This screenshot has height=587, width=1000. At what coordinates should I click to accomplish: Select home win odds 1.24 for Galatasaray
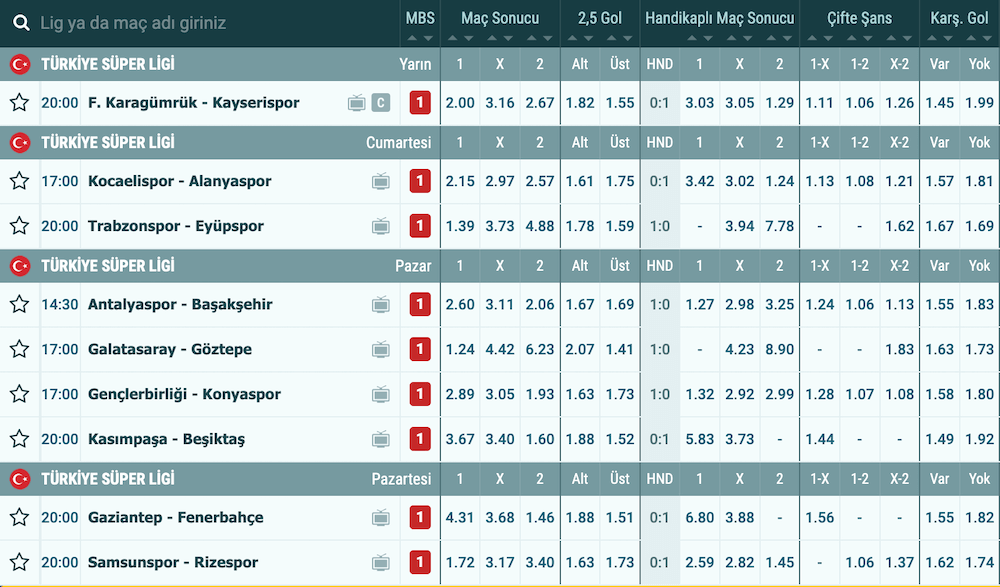coord(460,349)
